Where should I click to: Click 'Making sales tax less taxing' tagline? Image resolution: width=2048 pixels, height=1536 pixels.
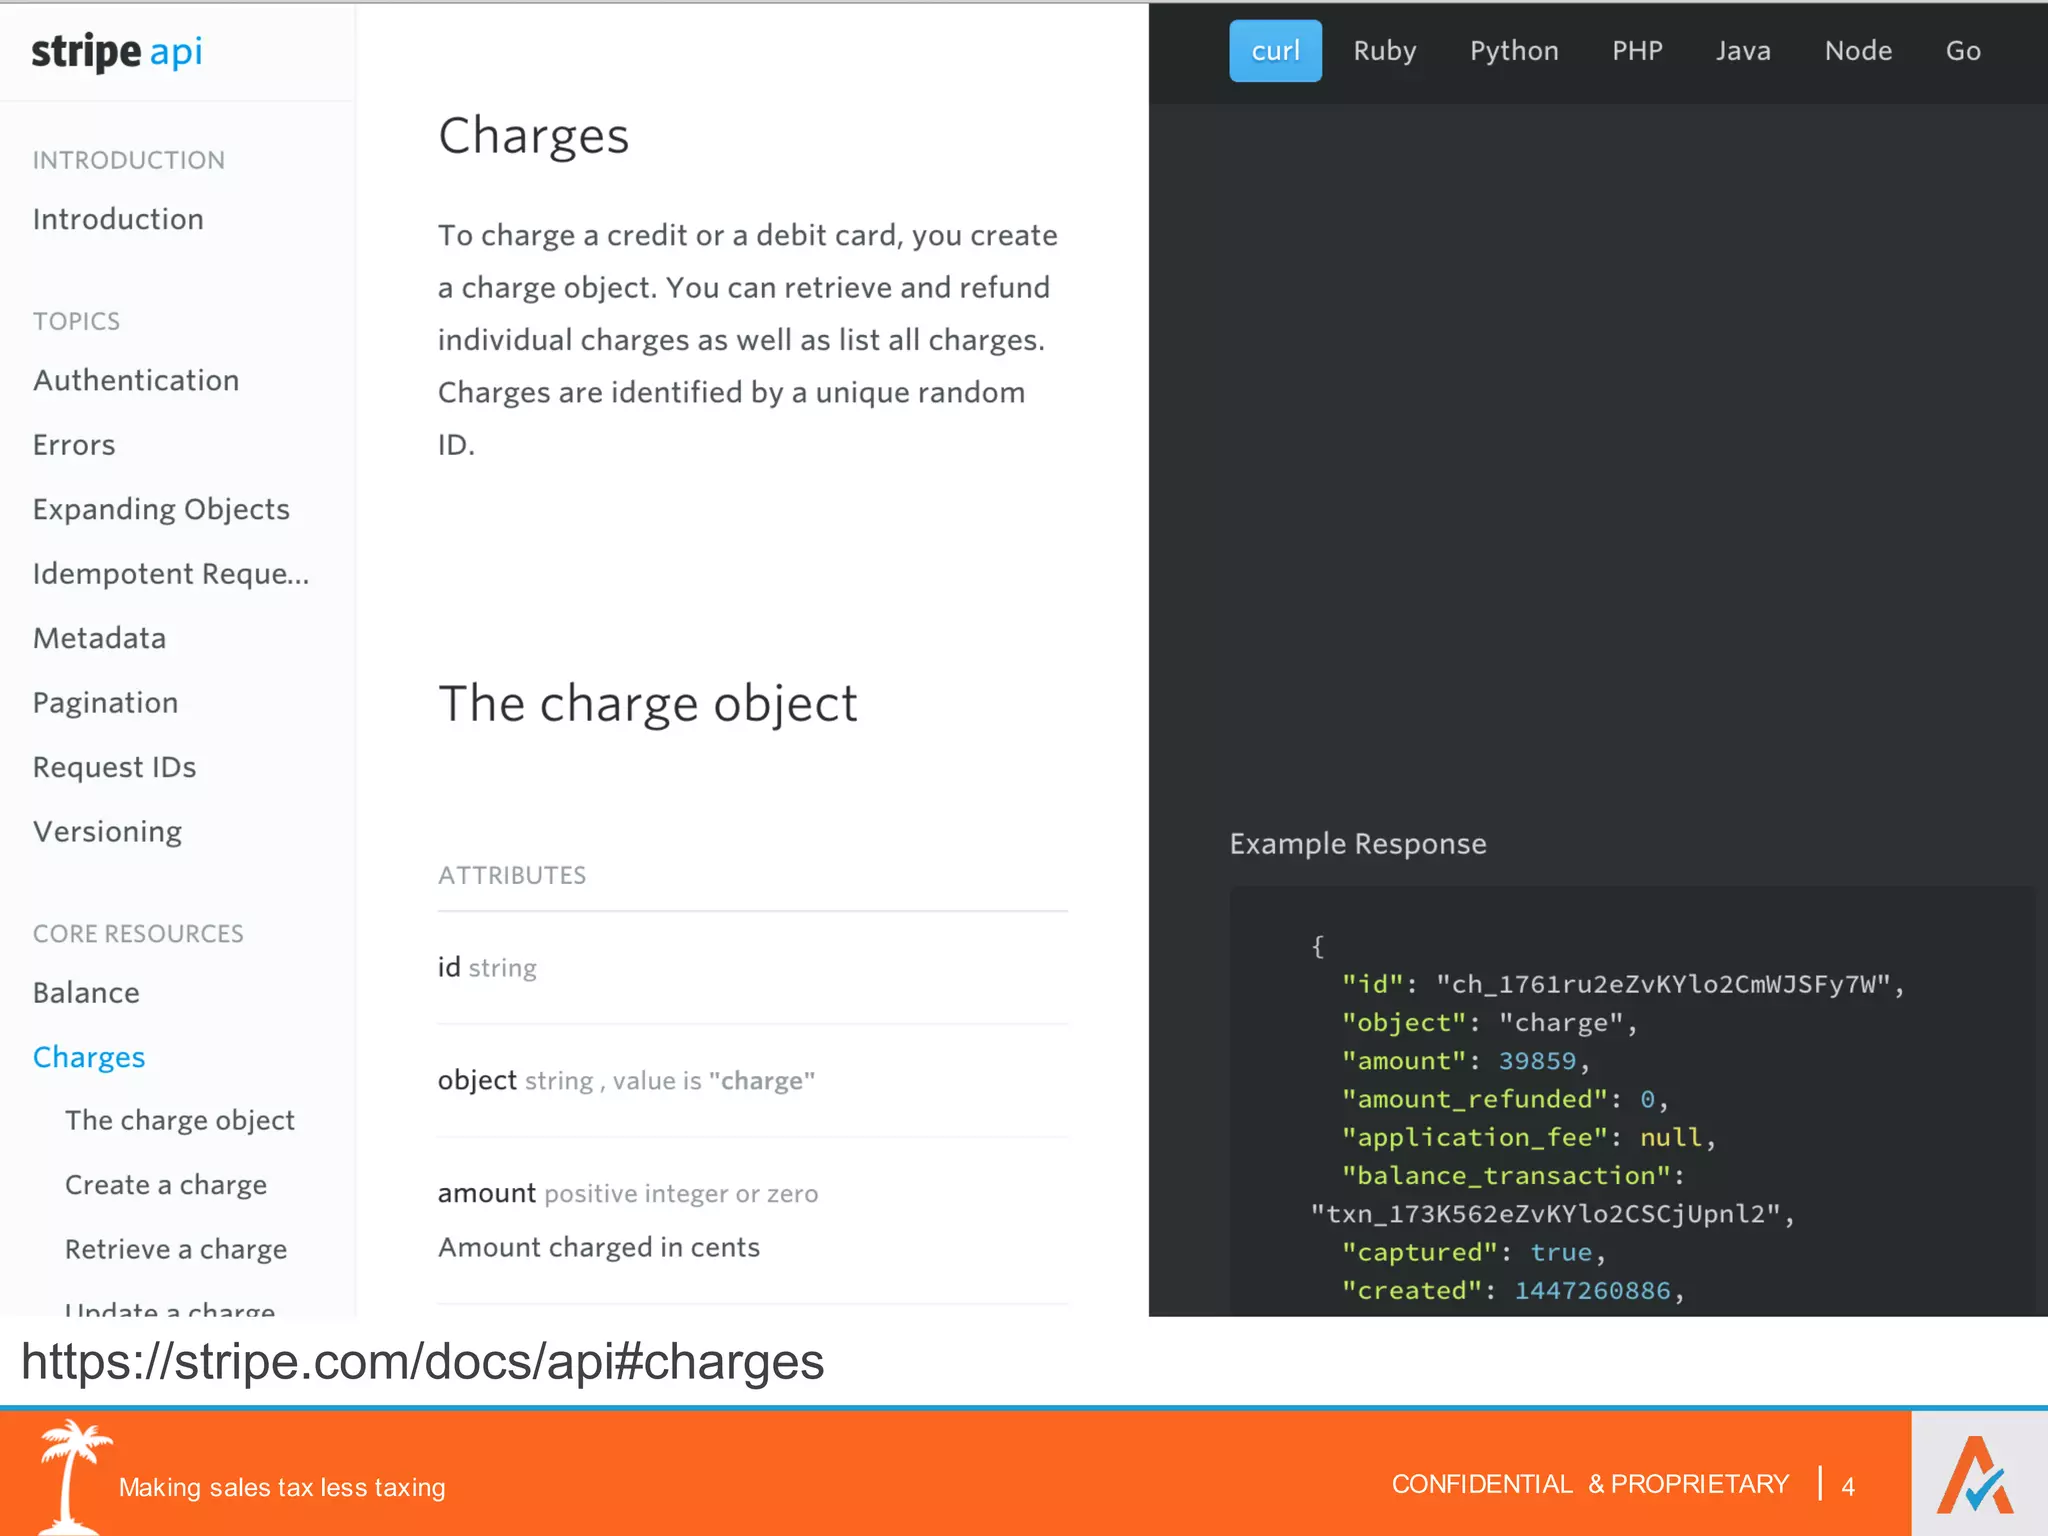[x=282, y=1488]
